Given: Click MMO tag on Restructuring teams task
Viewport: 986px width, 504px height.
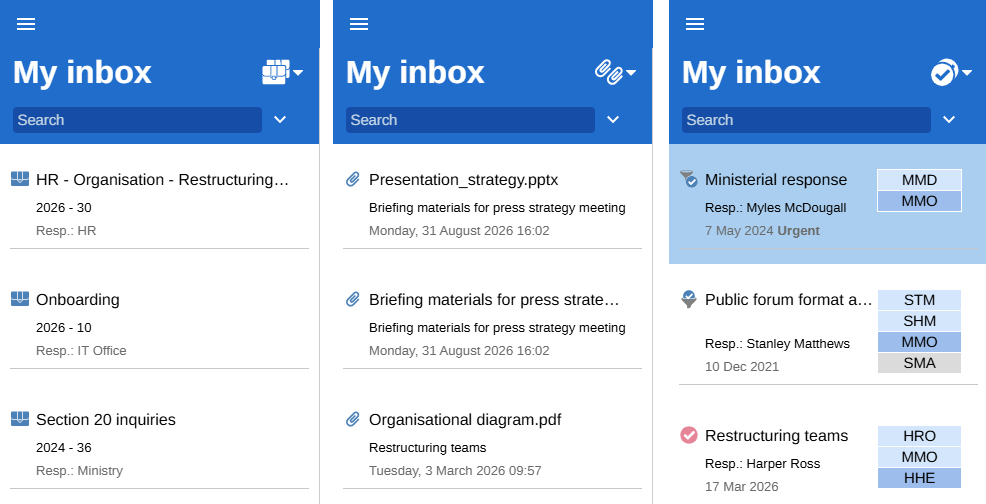Looking at the screenshot, I should (x=919, y=457).
